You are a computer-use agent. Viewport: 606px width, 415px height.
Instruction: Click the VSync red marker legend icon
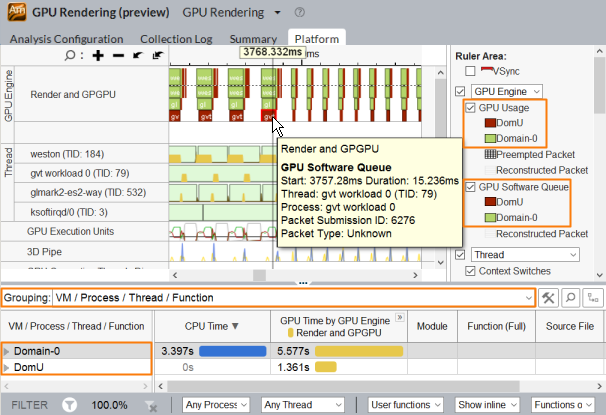487,70
